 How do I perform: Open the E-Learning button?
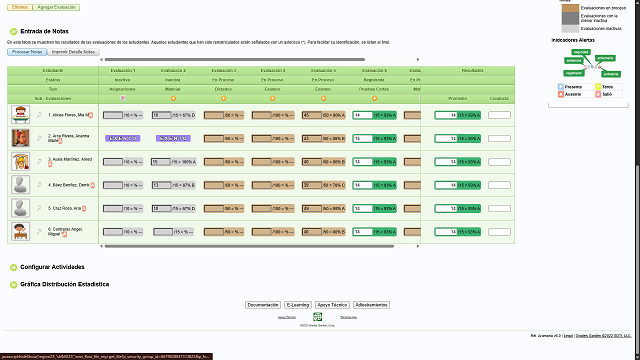pyautogui.click(x=298, y=305)
